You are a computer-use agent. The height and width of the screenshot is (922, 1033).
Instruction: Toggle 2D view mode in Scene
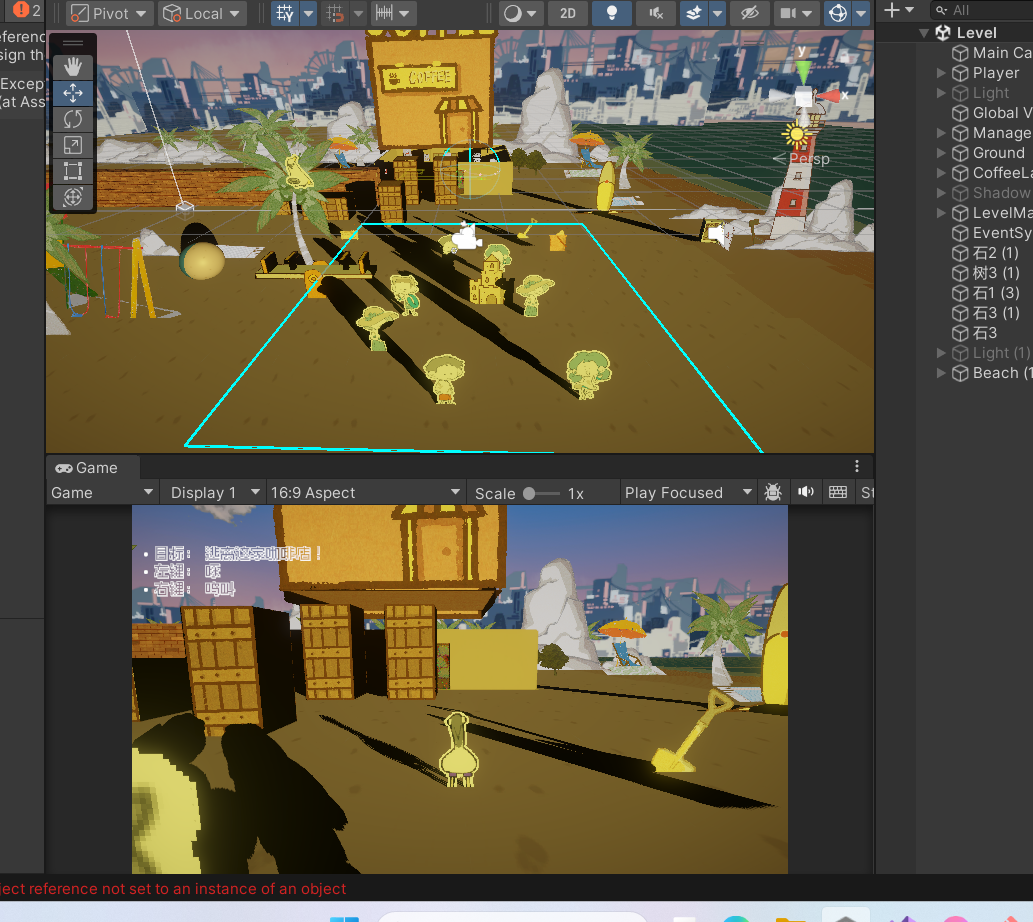point(567,14)
